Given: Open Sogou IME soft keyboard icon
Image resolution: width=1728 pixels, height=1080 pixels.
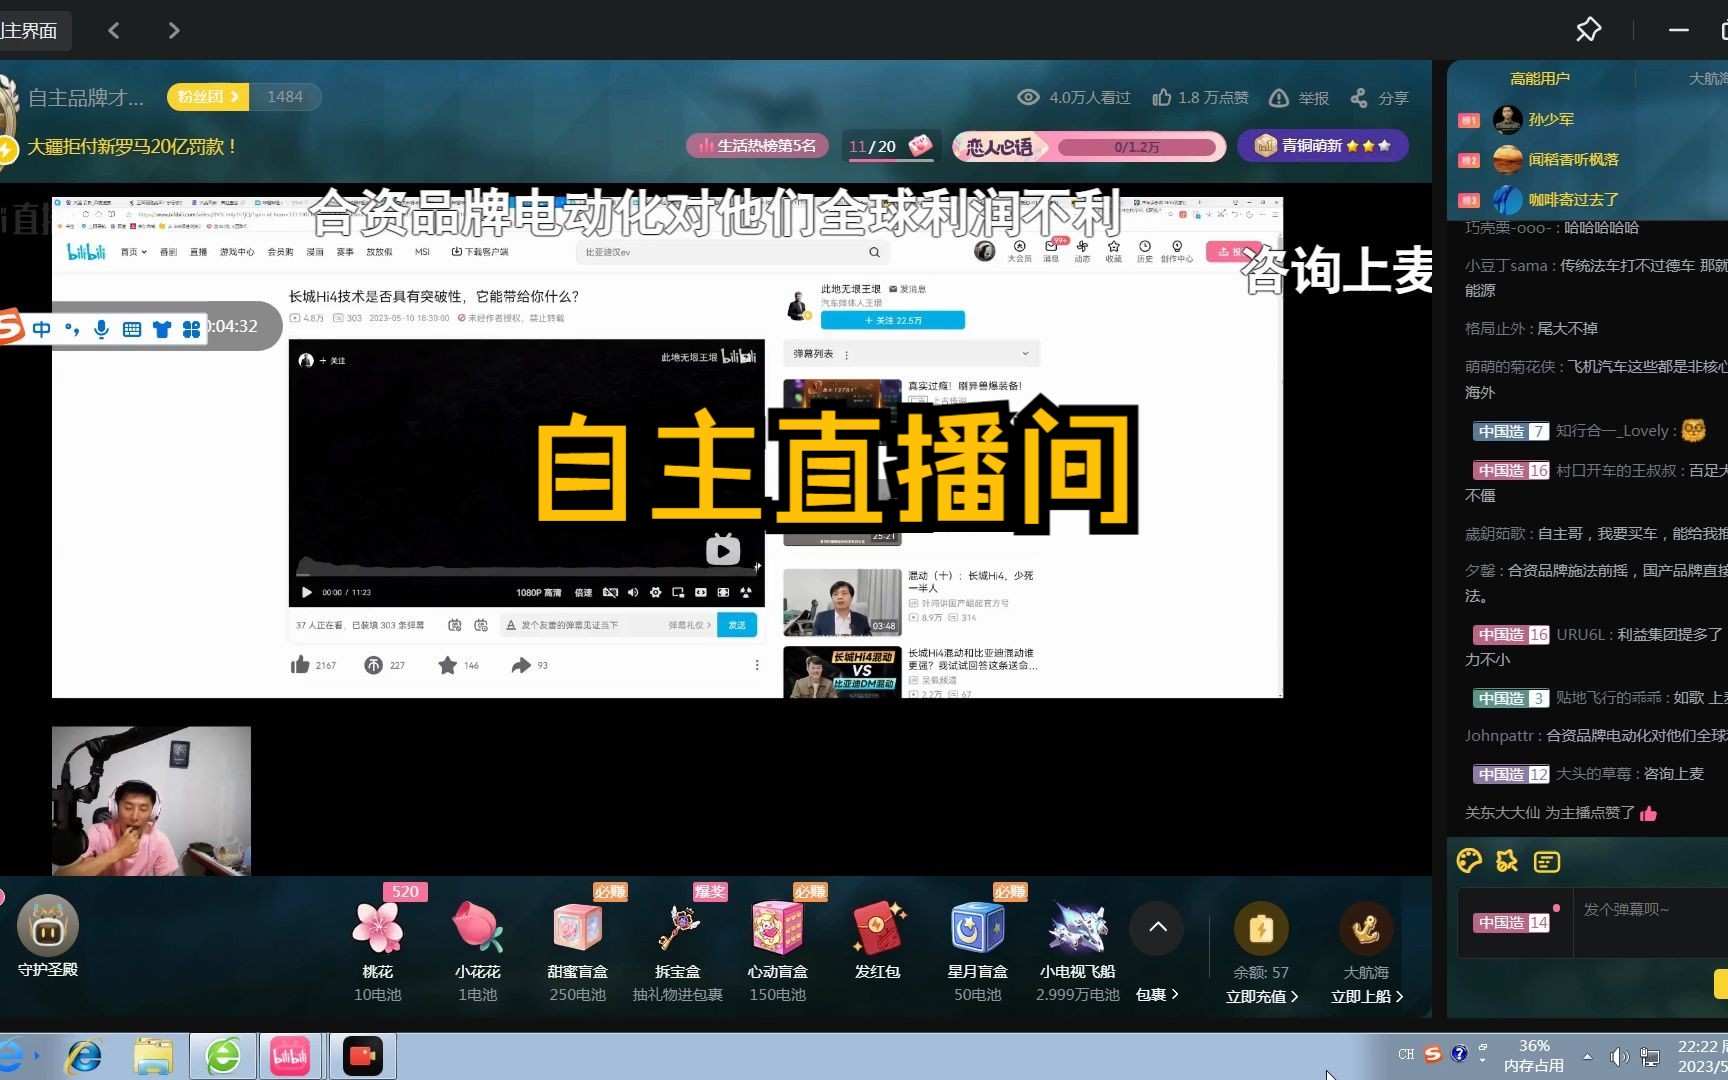Looking at the screenshot, I should (132, 329).
